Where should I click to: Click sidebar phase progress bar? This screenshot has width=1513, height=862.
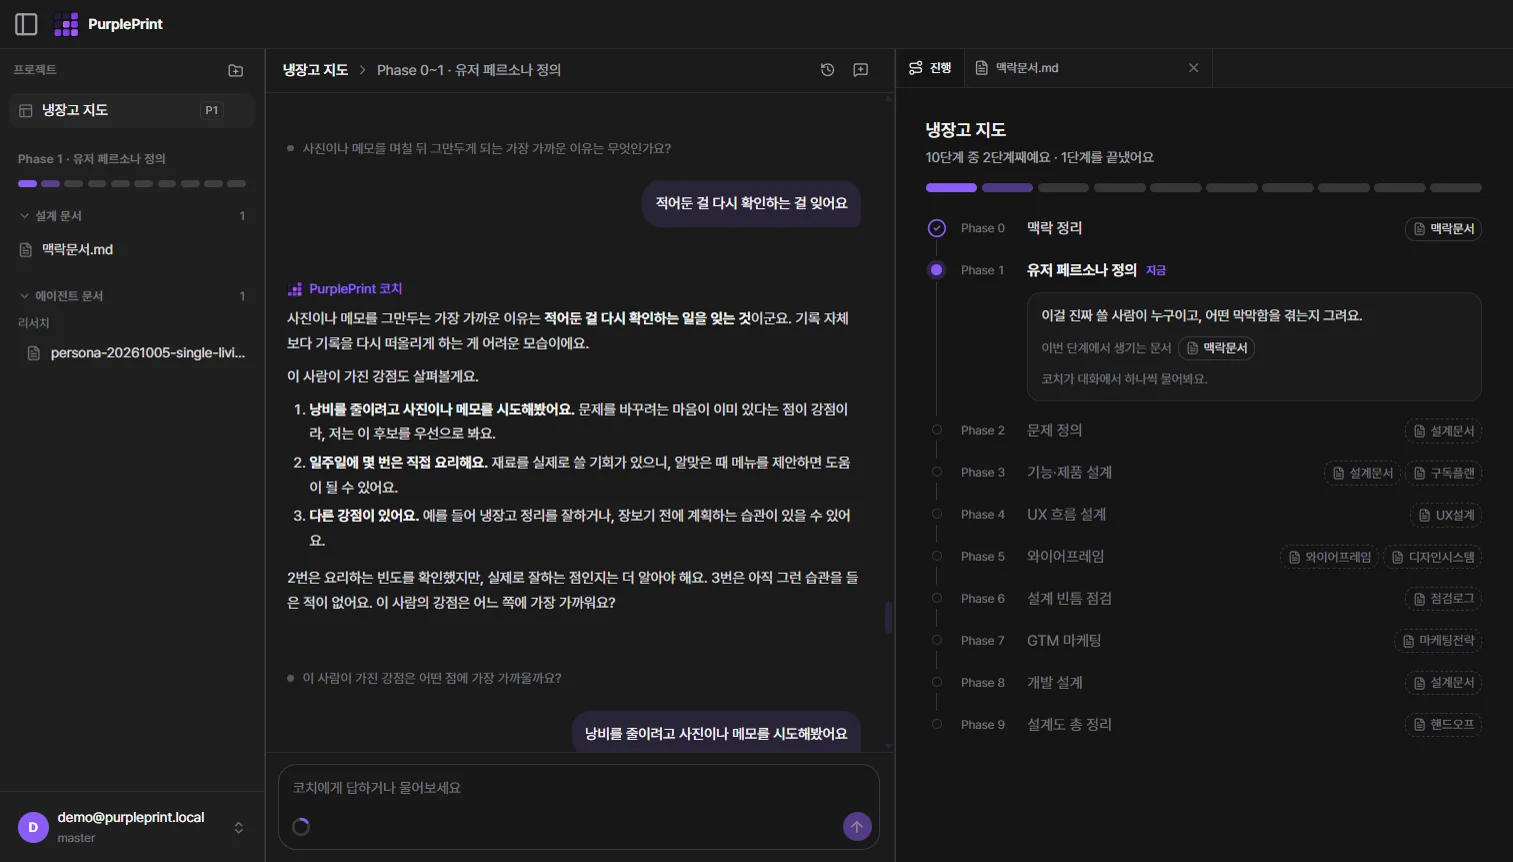click(132, 184)
